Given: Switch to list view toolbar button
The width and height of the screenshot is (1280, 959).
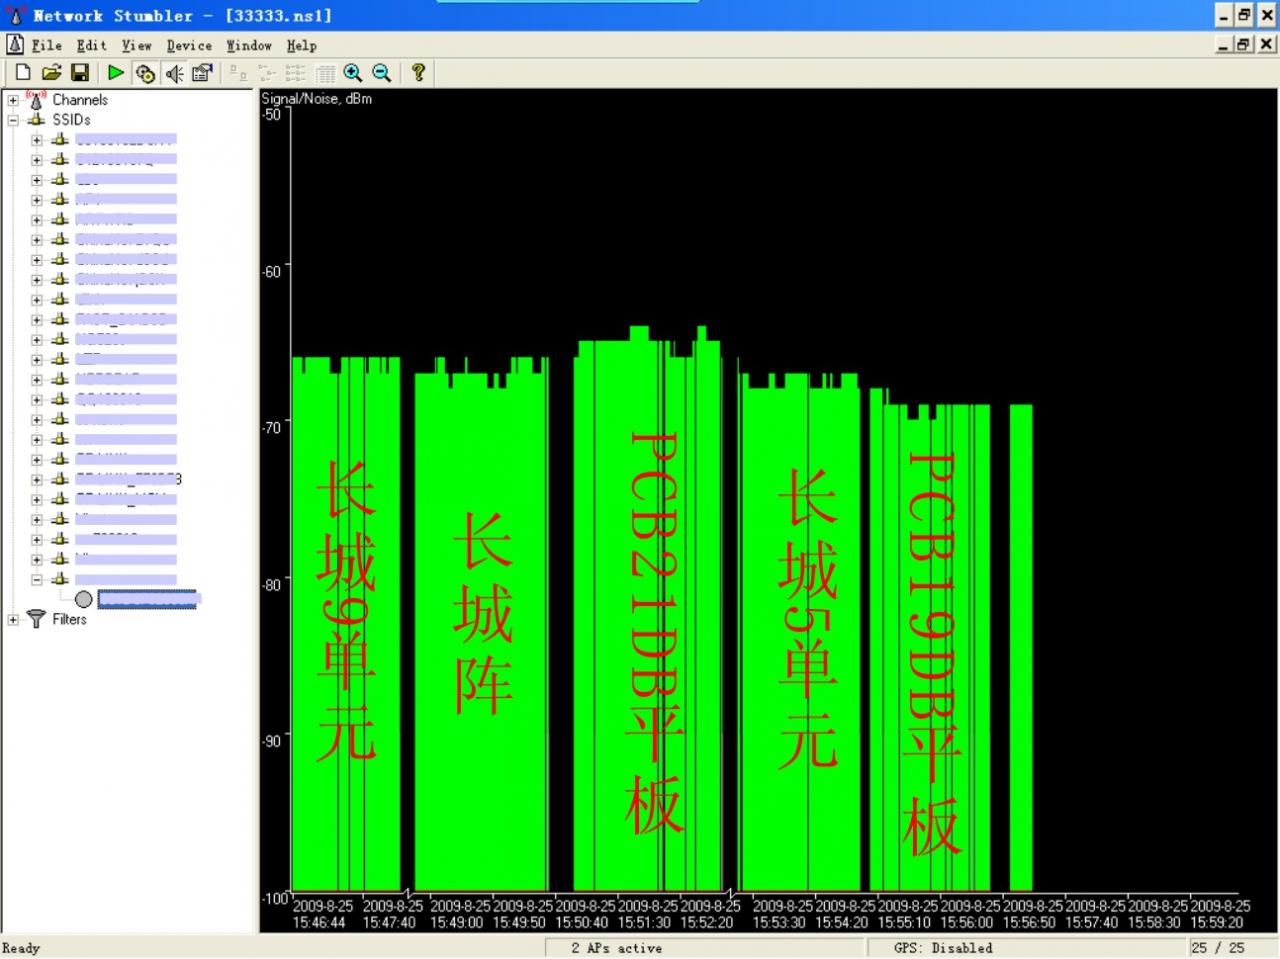Looking at the screenshot, I should 296,73.
